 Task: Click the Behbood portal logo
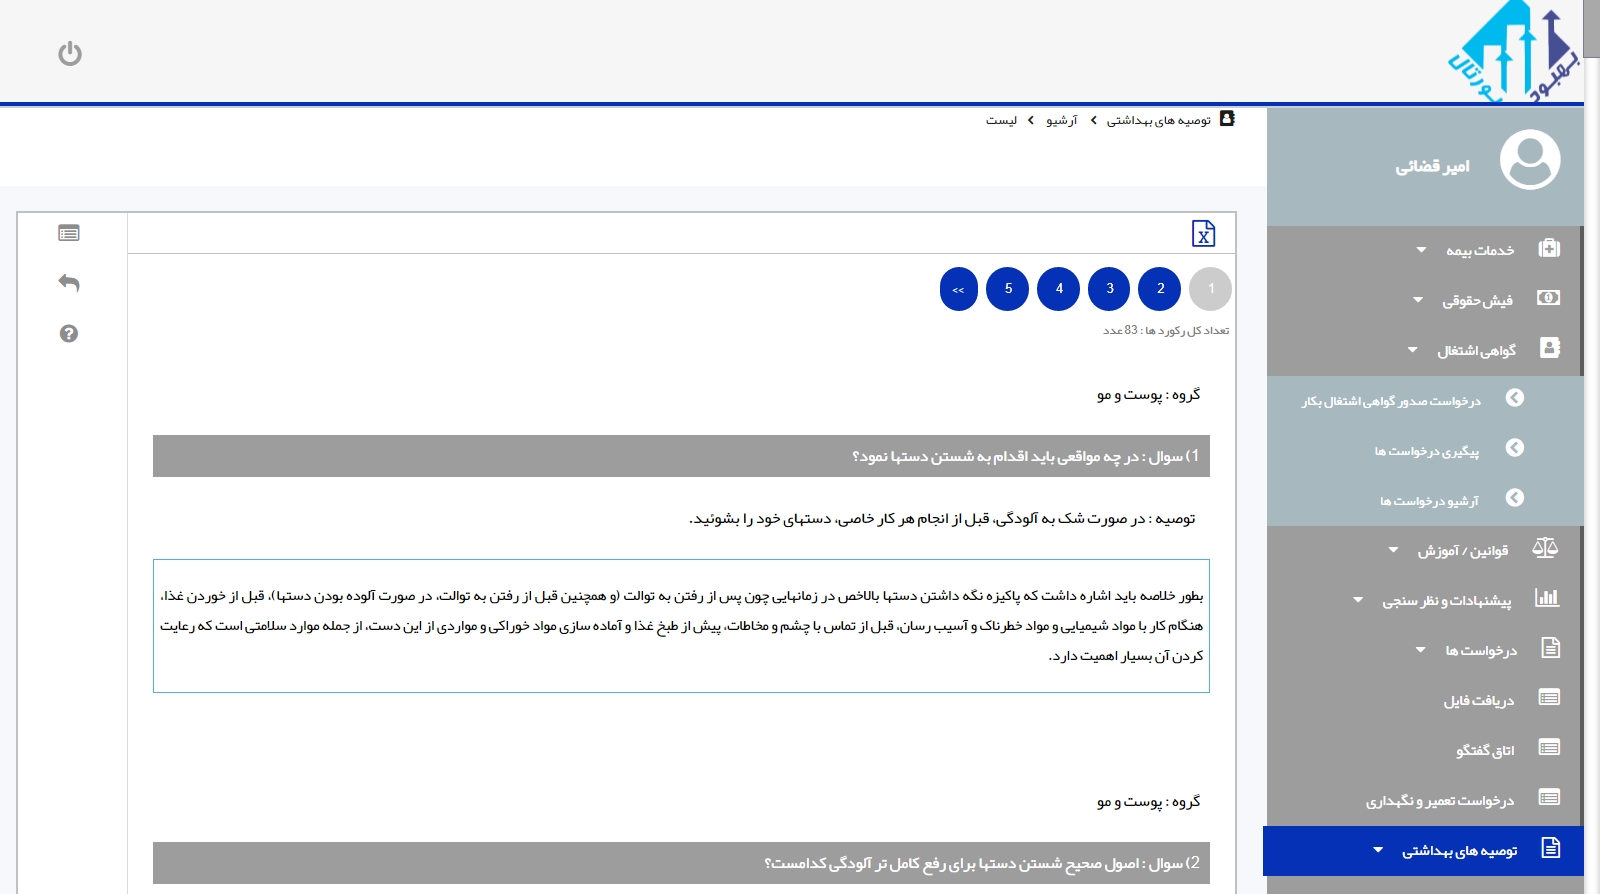click(x=1511, y=53)
